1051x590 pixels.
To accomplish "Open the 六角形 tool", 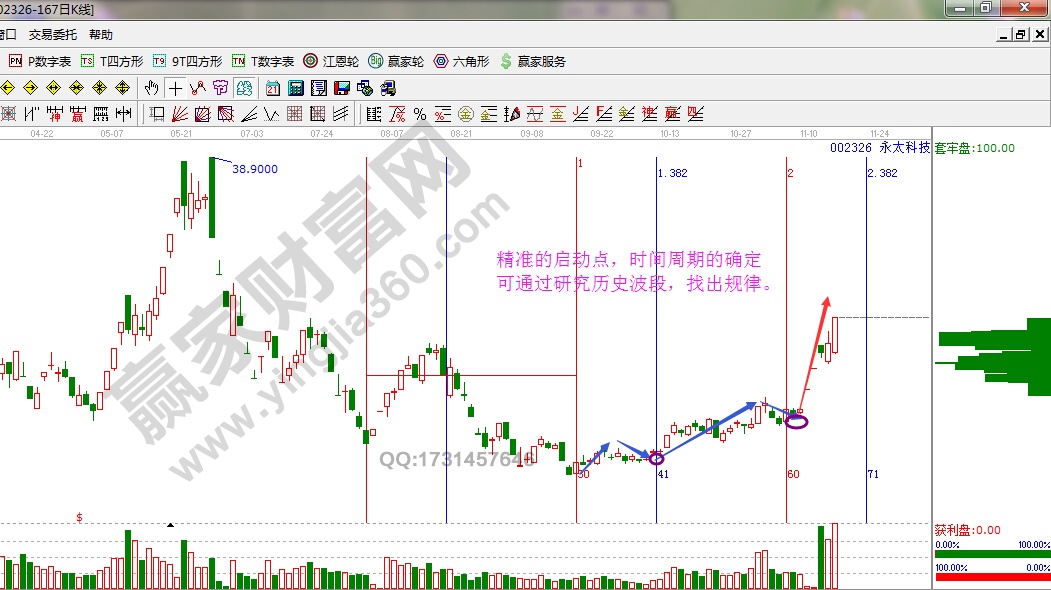I will point(461,61).
